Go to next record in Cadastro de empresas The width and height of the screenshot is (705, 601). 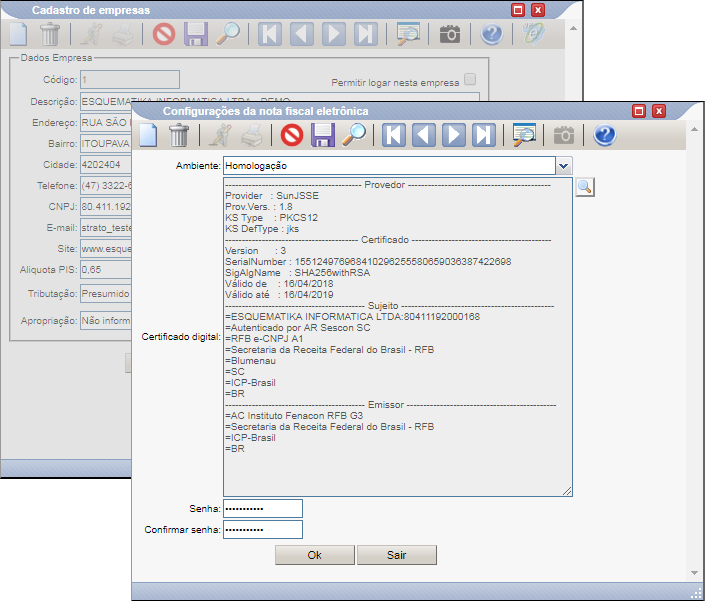334,34
